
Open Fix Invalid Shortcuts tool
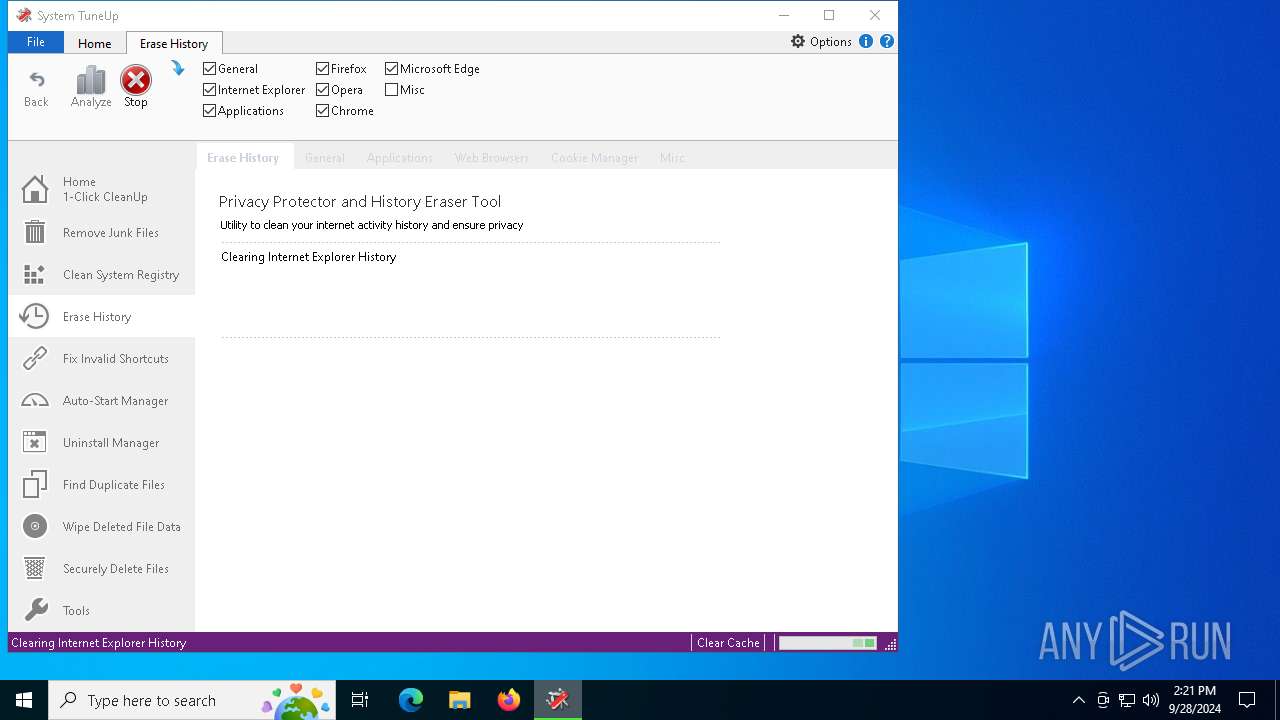[101, 358]
